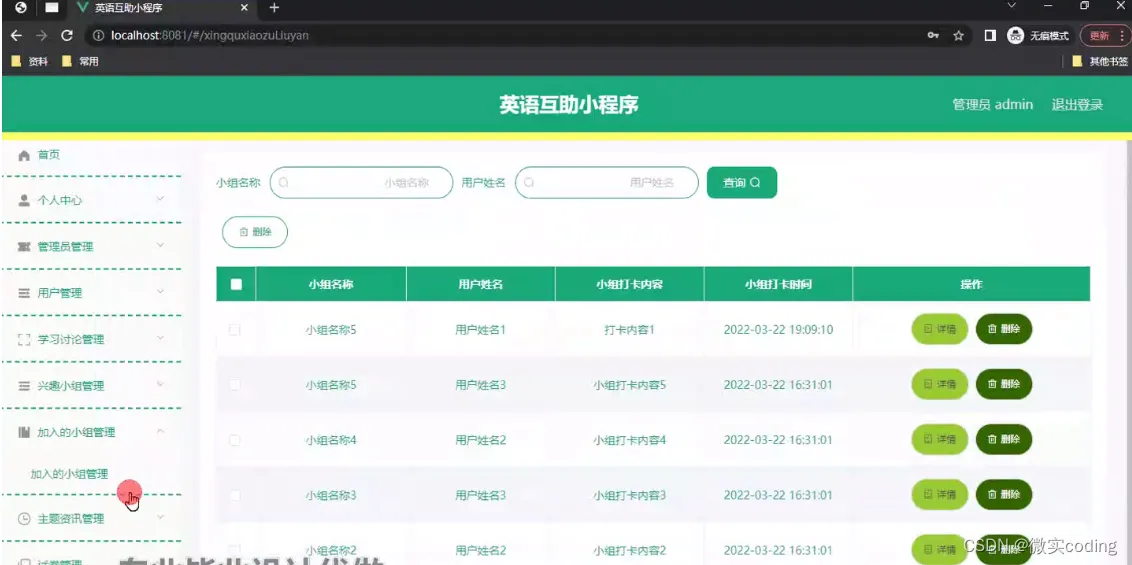Click the 小组打卡时间 column header
Viewport: 1132px width, 565px height.
778,284
